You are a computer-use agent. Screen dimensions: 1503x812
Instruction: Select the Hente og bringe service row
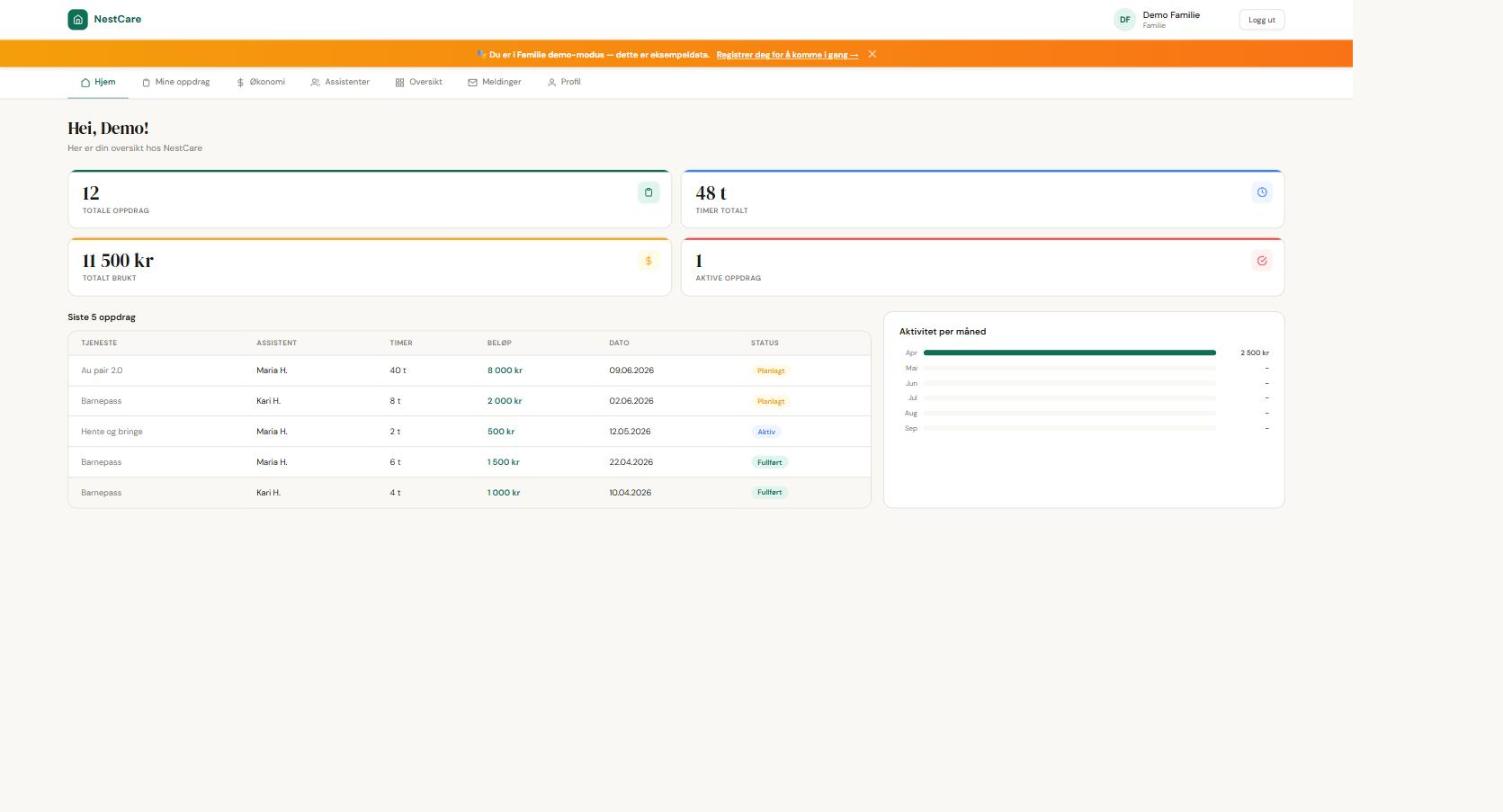469,432
